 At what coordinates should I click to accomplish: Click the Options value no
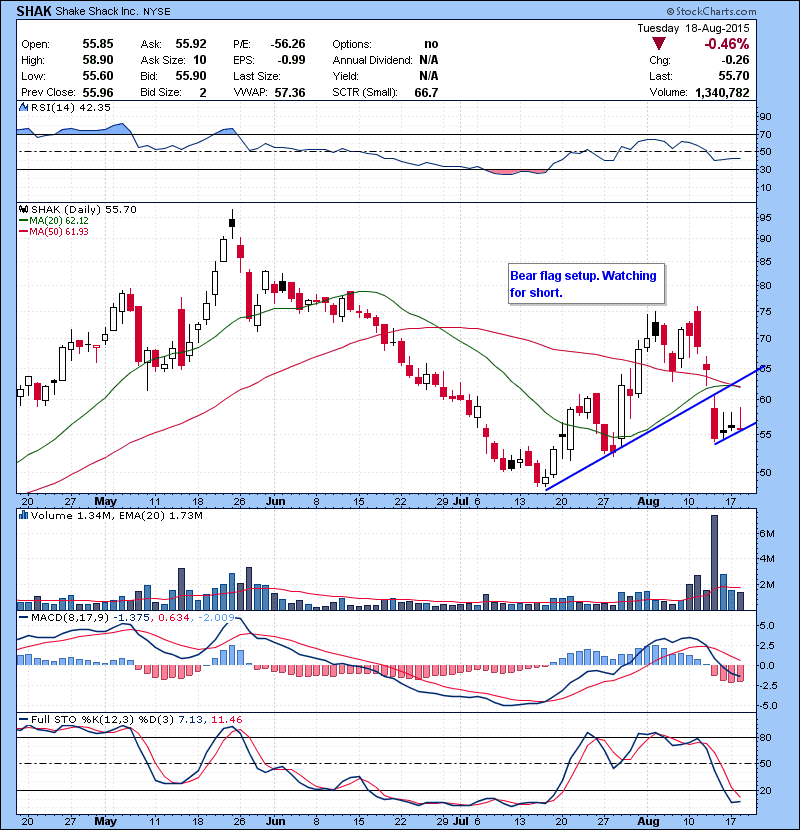pos(432,44)
